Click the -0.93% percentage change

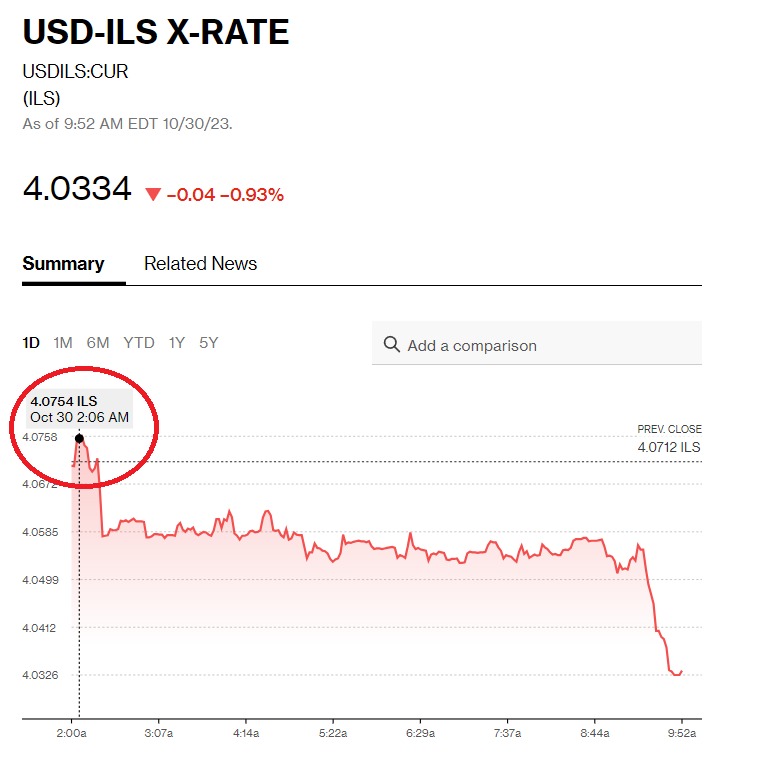258,195
